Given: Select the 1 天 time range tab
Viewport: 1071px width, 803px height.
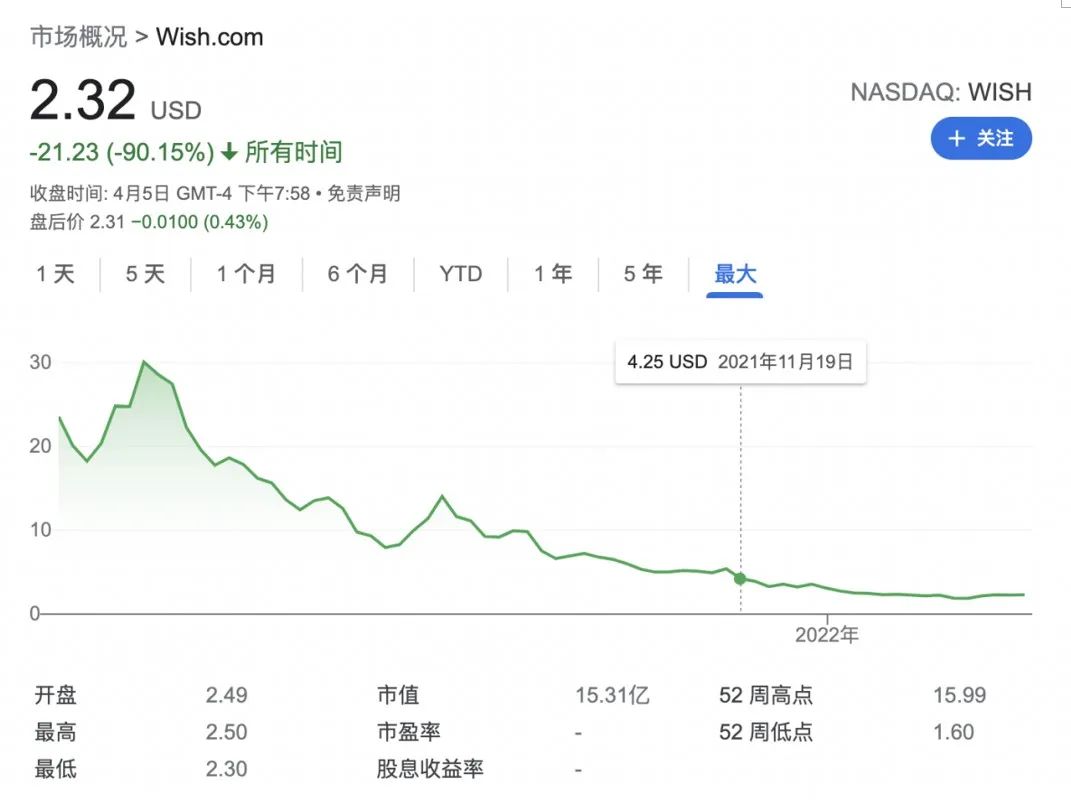Looking at the screenshot, I should tap(56, 274).
